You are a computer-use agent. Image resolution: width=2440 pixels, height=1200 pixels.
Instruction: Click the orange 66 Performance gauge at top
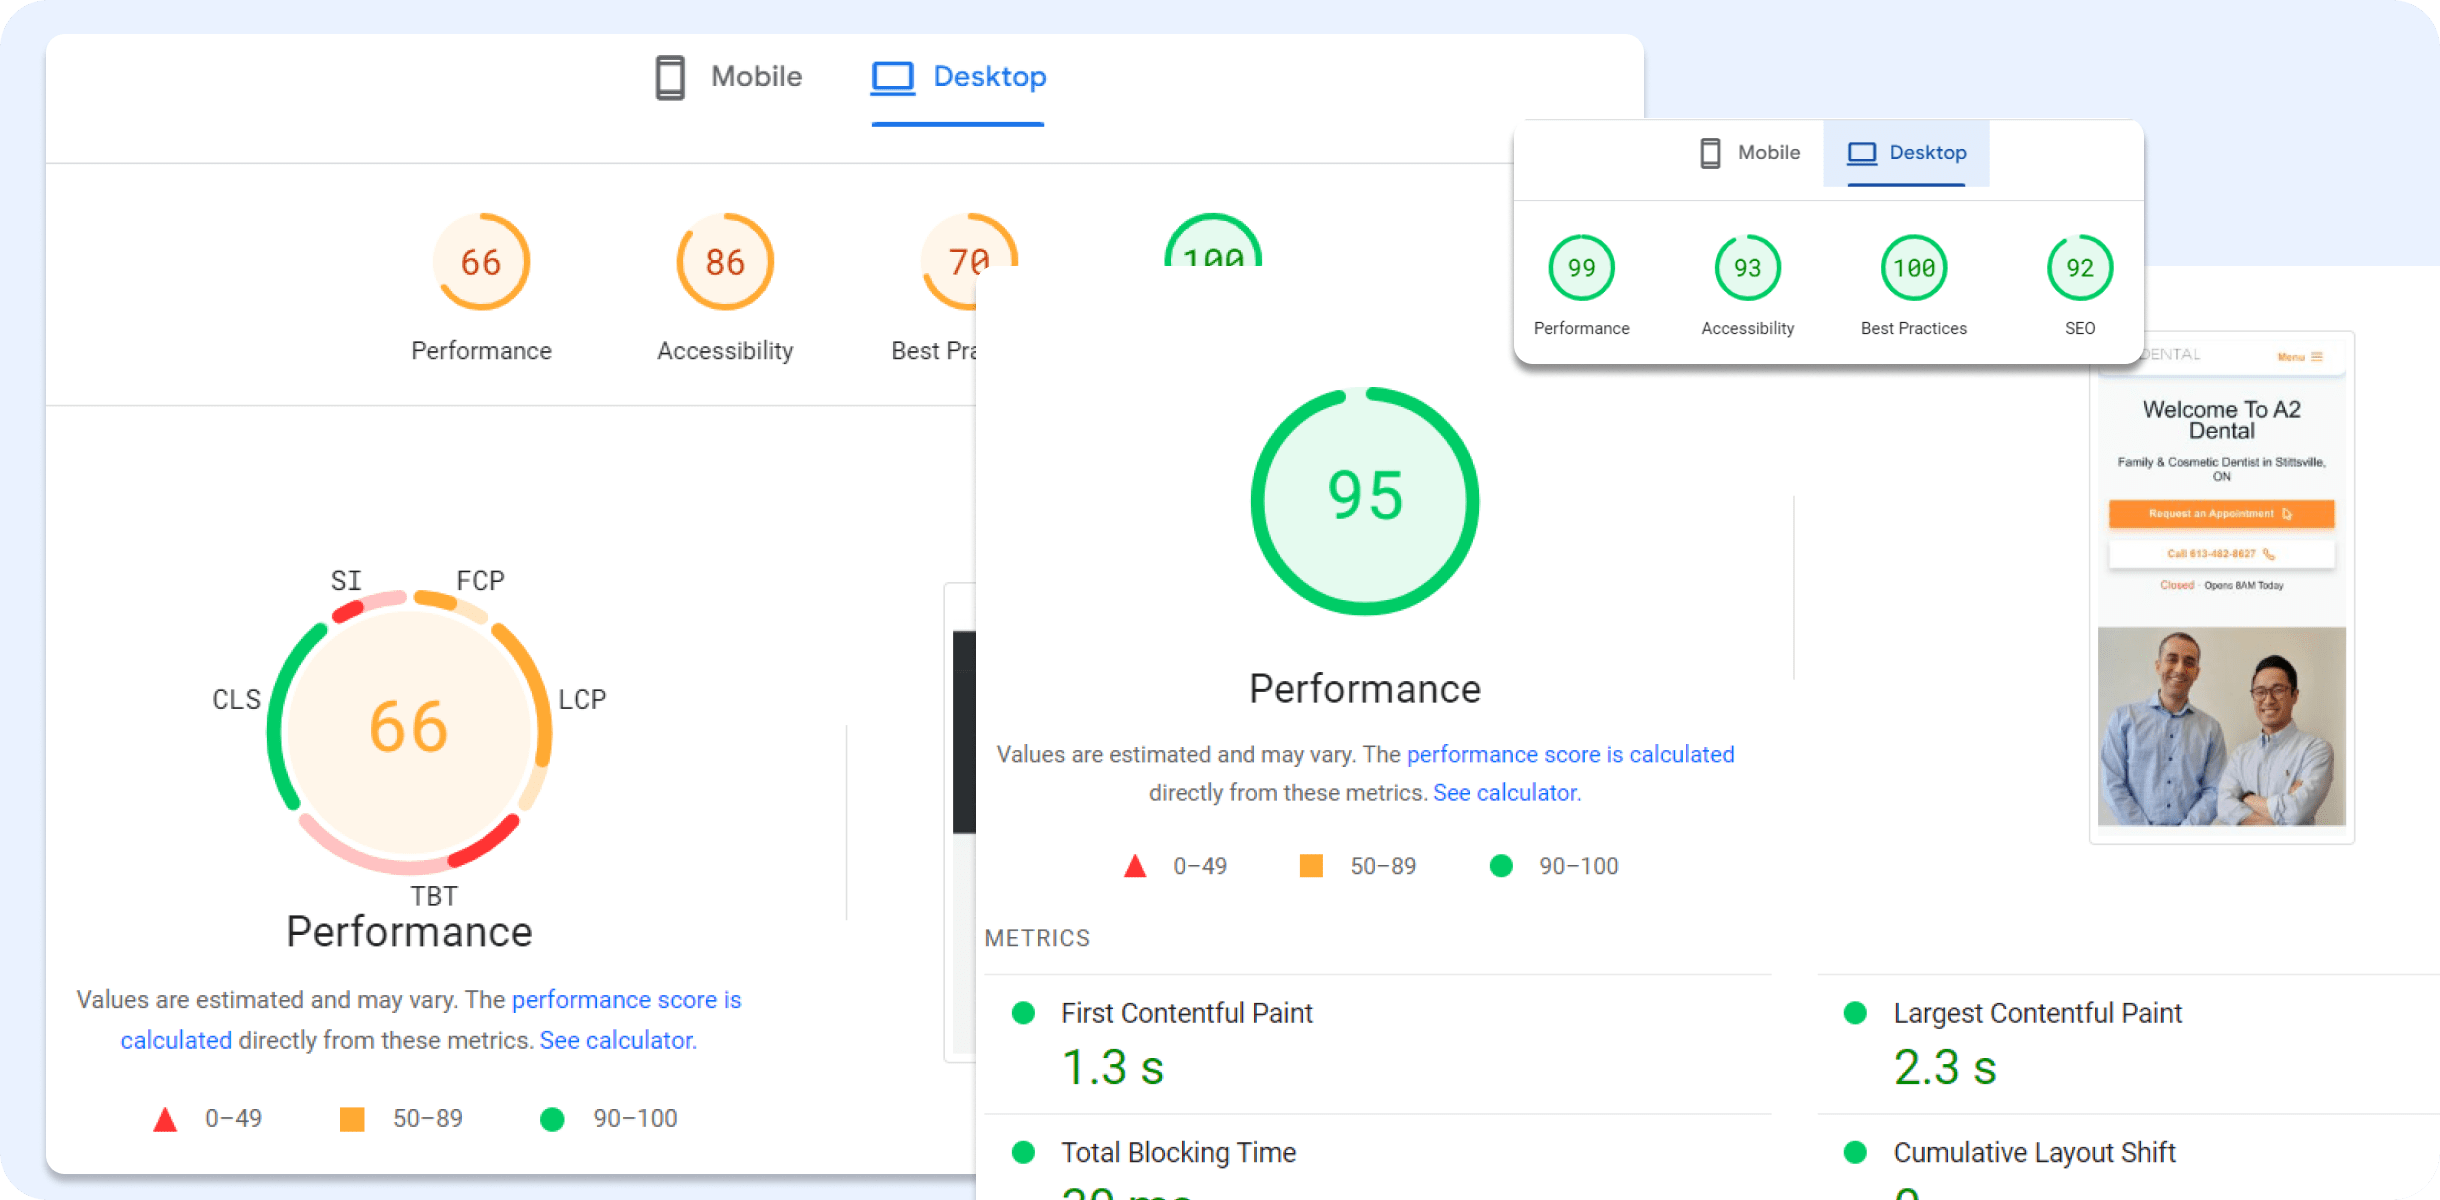[x=481, y=262]
